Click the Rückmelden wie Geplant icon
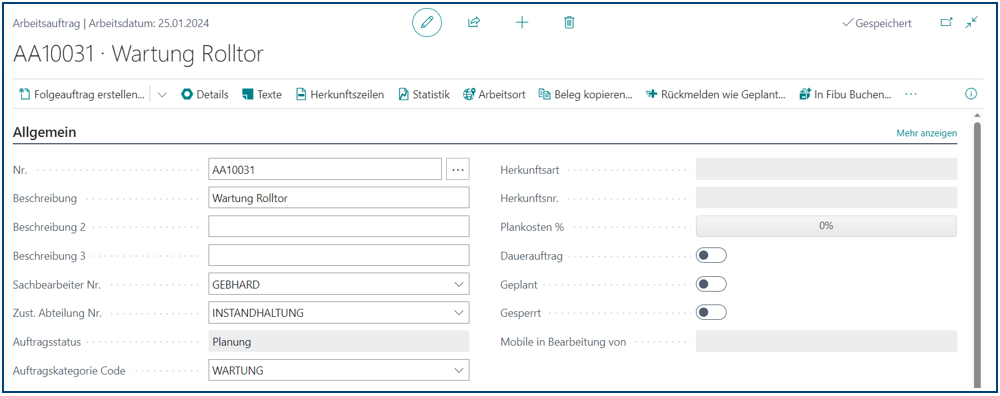1000x396 pixels. click(x=652, y=94)
